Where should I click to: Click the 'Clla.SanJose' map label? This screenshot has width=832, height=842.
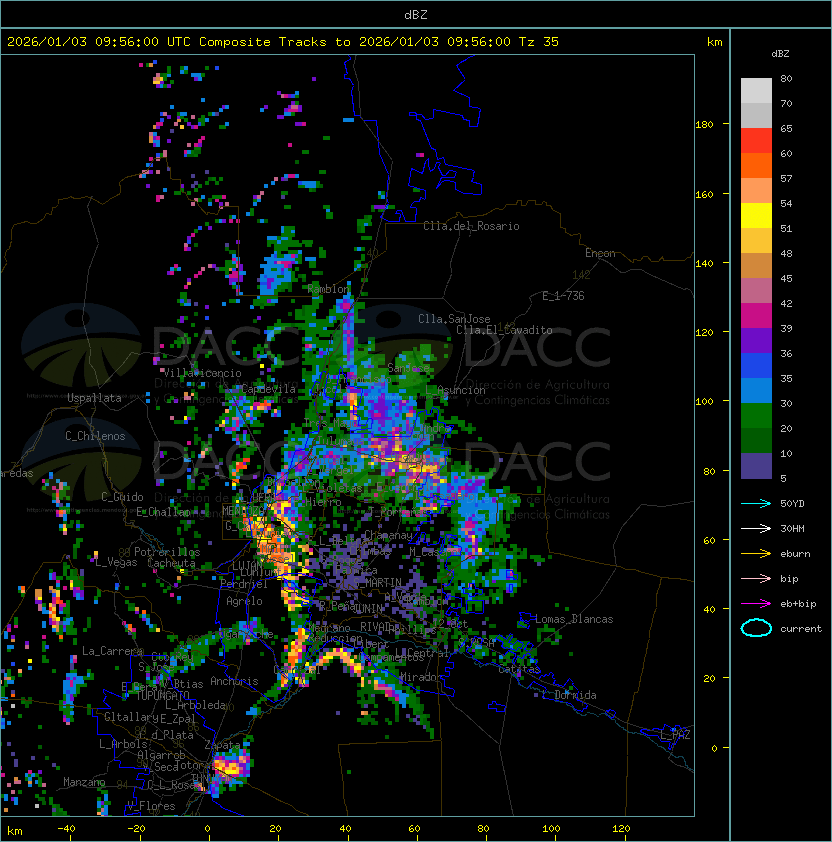coord(454,319)
